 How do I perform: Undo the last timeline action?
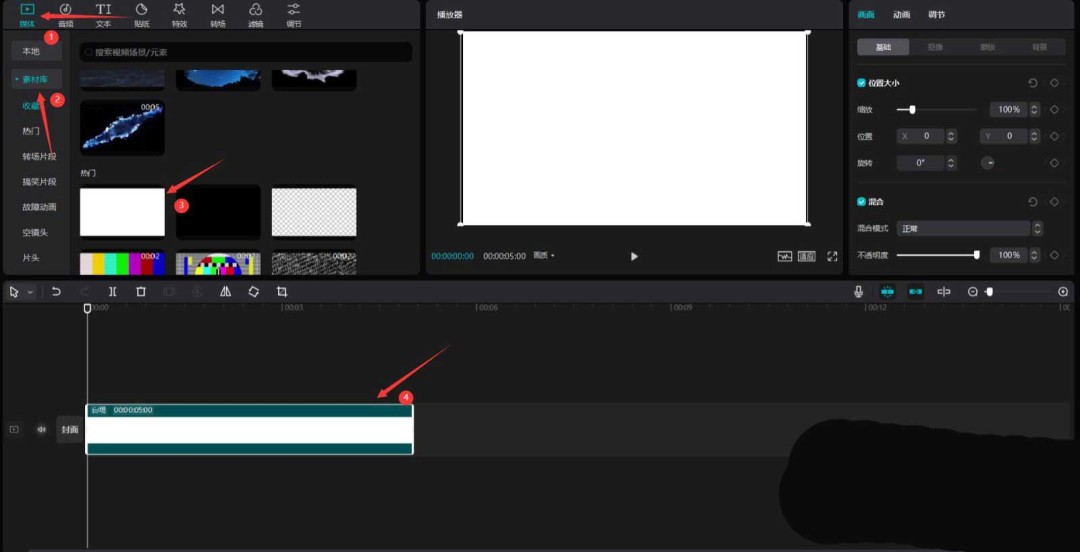coord(56,292)
